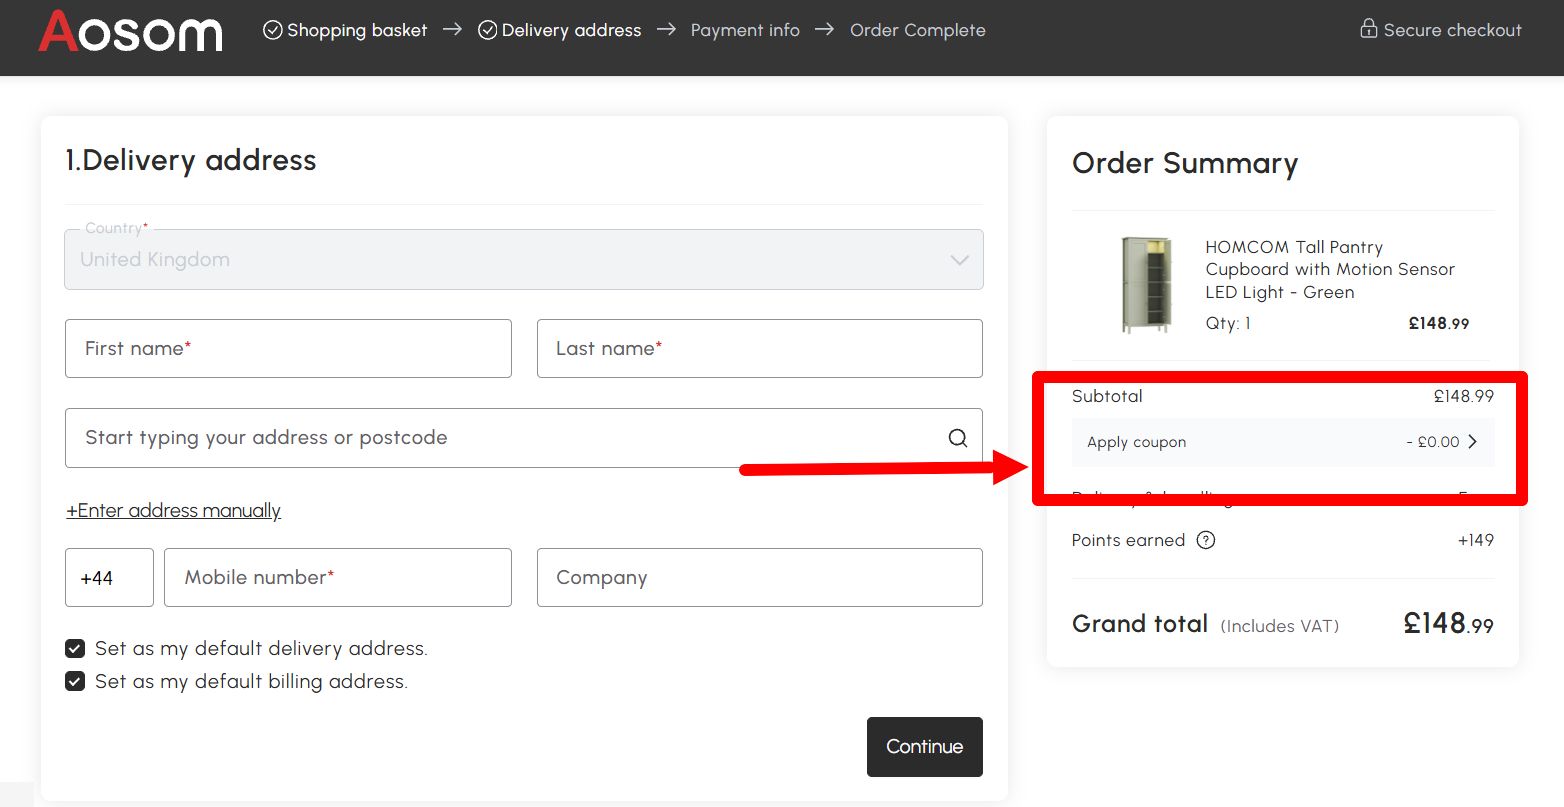The image size is (1564, 807).
Task: Click the HOMCOM Tall Pantry Cupboard title
Action: pyautogui.click(x=1330, y=269)
